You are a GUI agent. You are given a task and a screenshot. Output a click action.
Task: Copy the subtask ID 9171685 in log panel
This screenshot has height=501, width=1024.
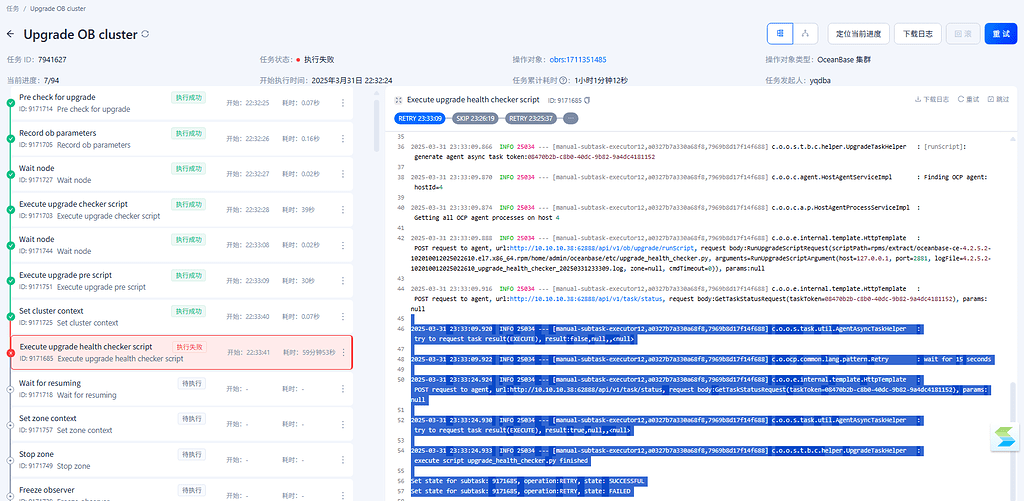pos(587,100)
